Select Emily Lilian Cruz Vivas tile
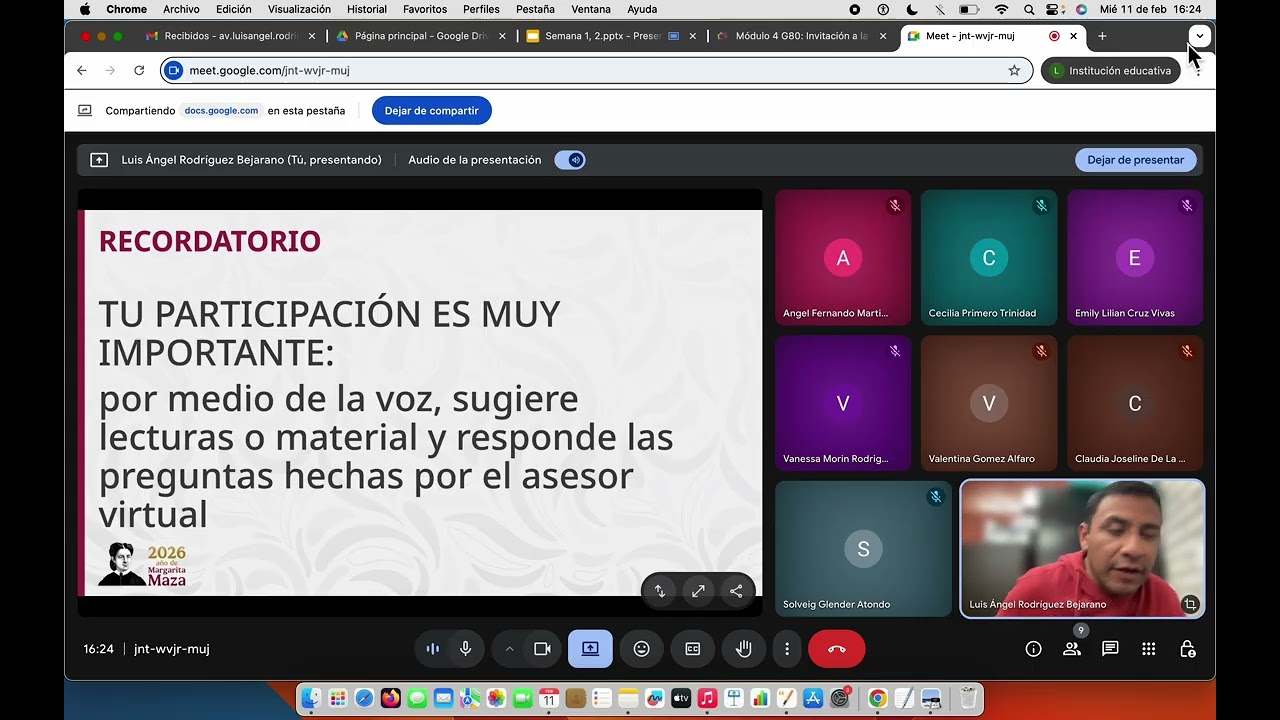 [x=1135, y=258]
